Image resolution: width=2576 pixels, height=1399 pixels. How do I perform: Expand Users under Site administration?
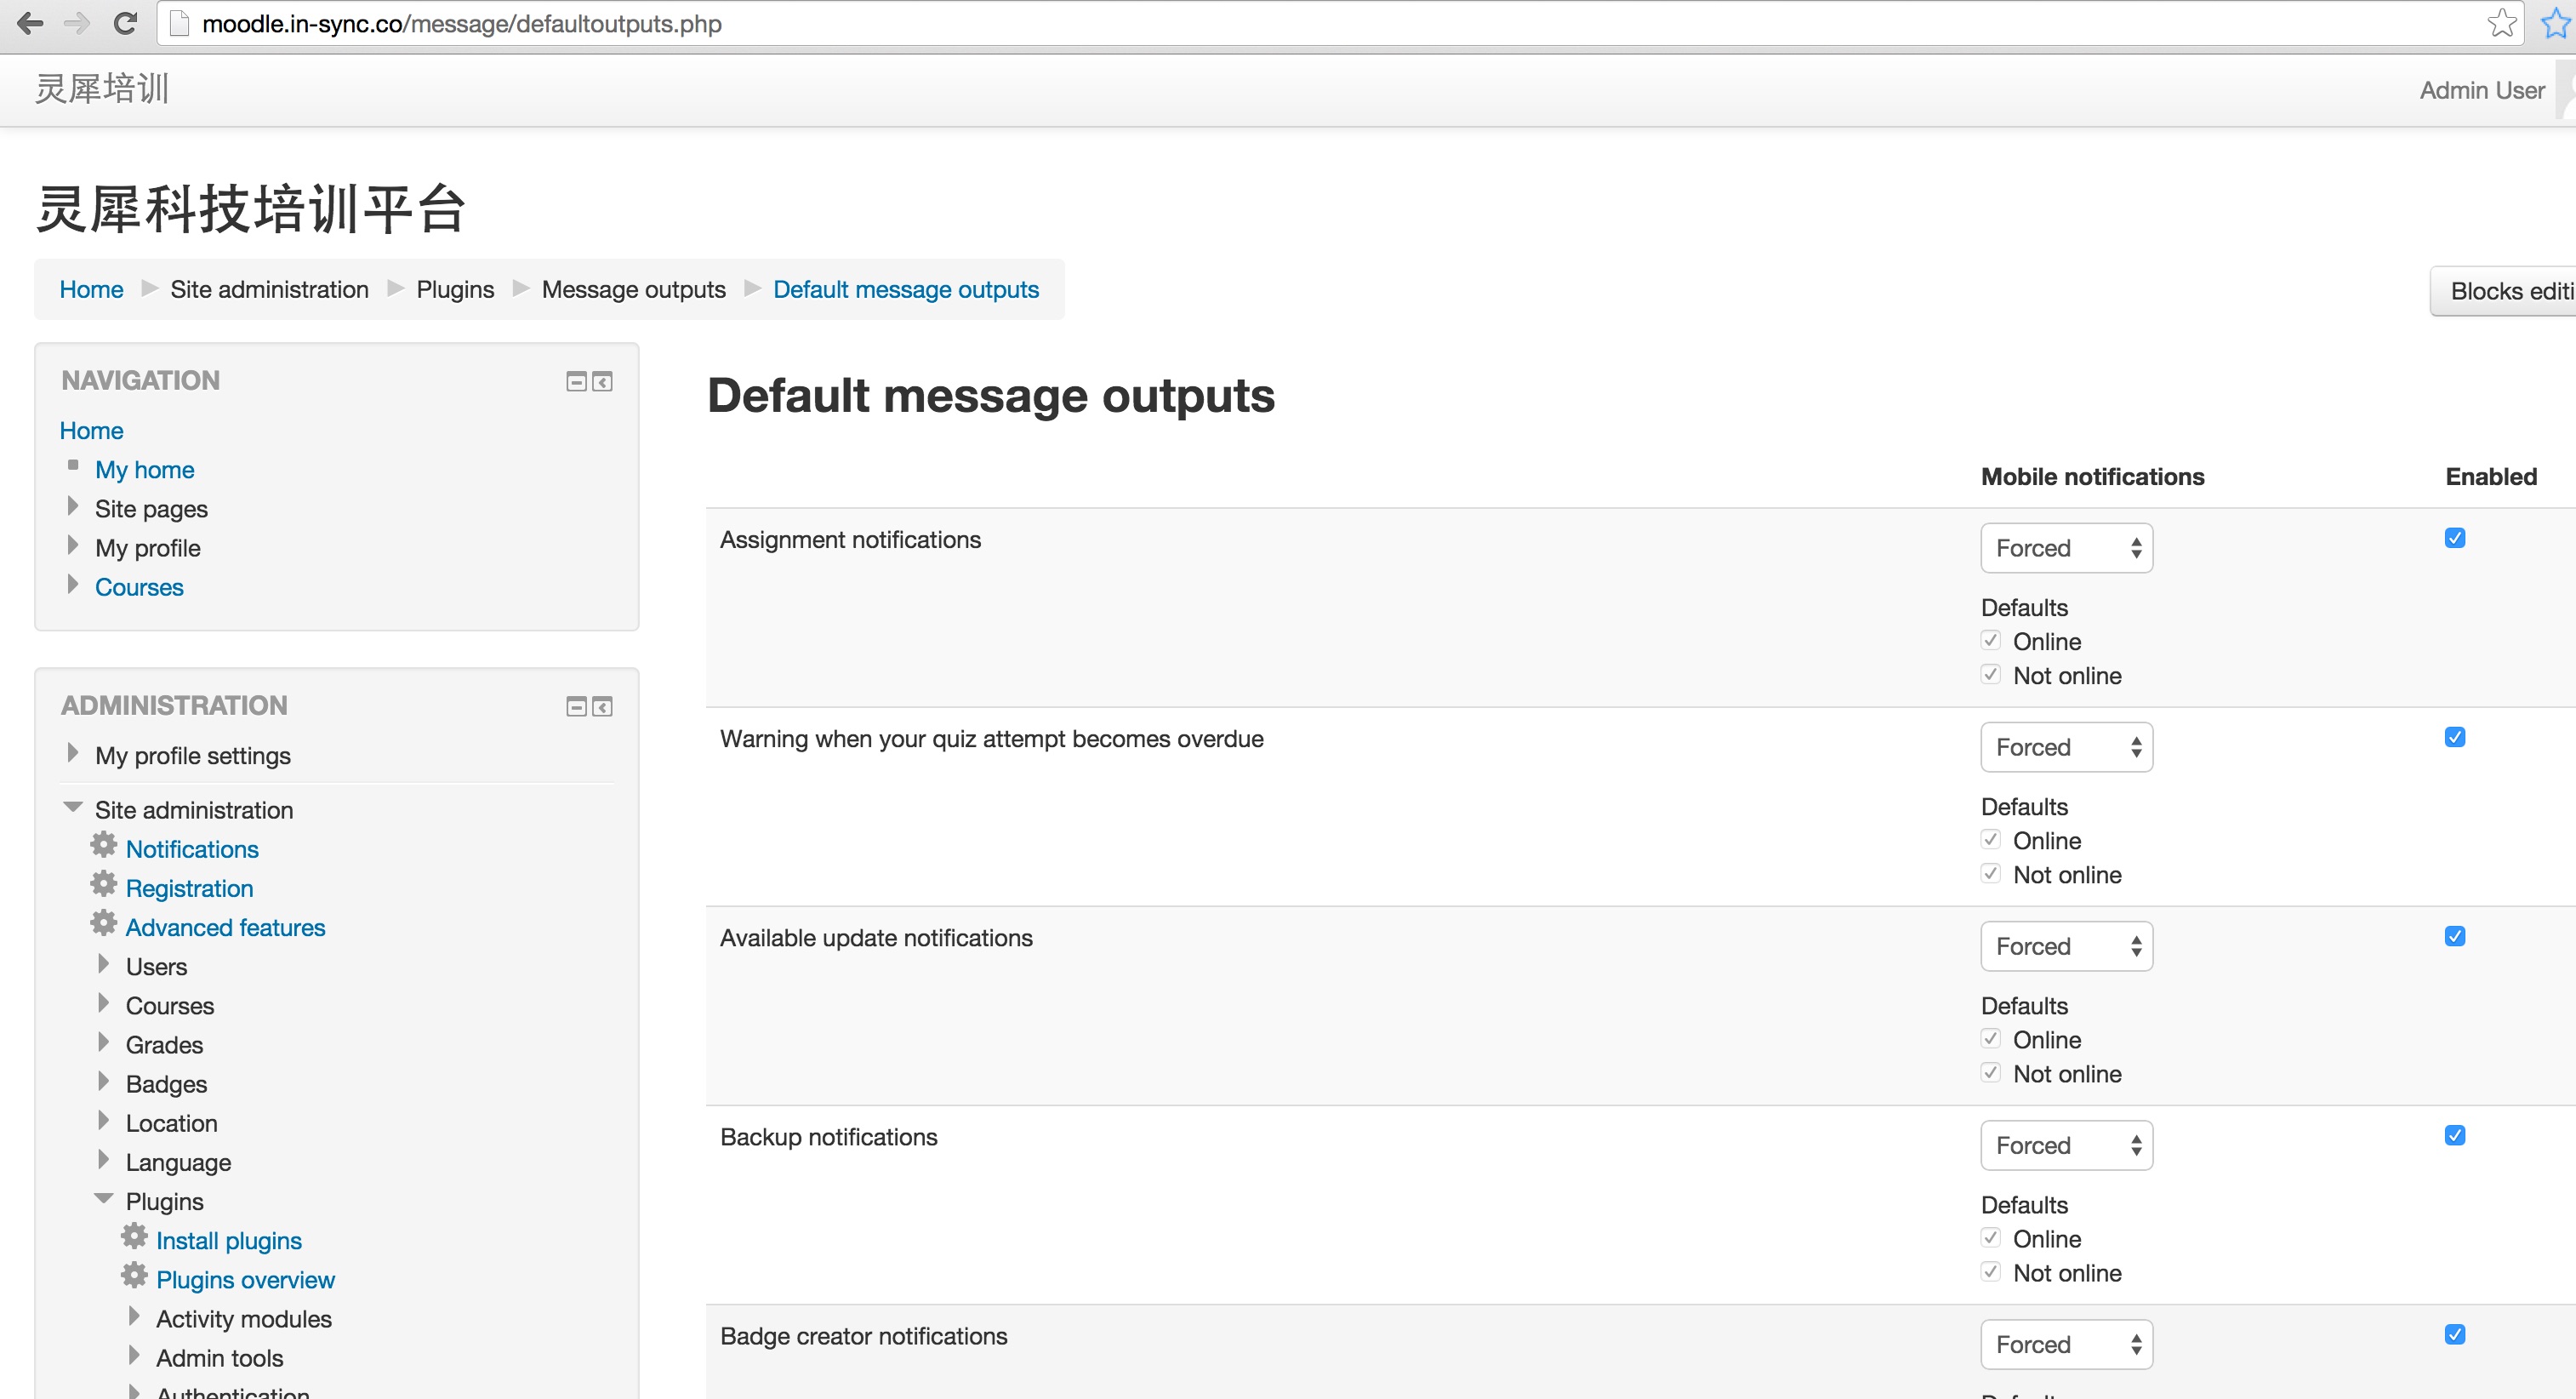[x=103, y=964]
